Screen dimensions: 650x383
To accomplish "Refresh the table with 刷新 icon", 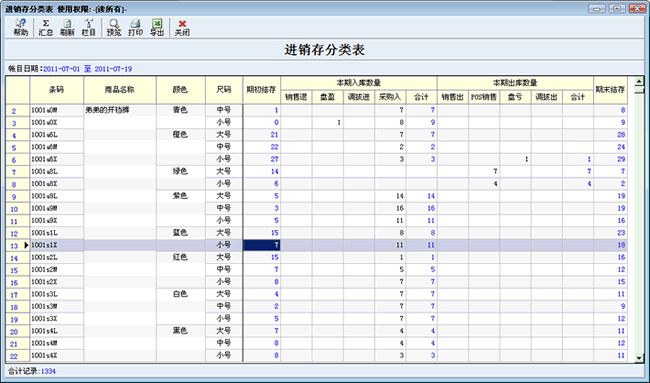I will [x=67, y=27].
